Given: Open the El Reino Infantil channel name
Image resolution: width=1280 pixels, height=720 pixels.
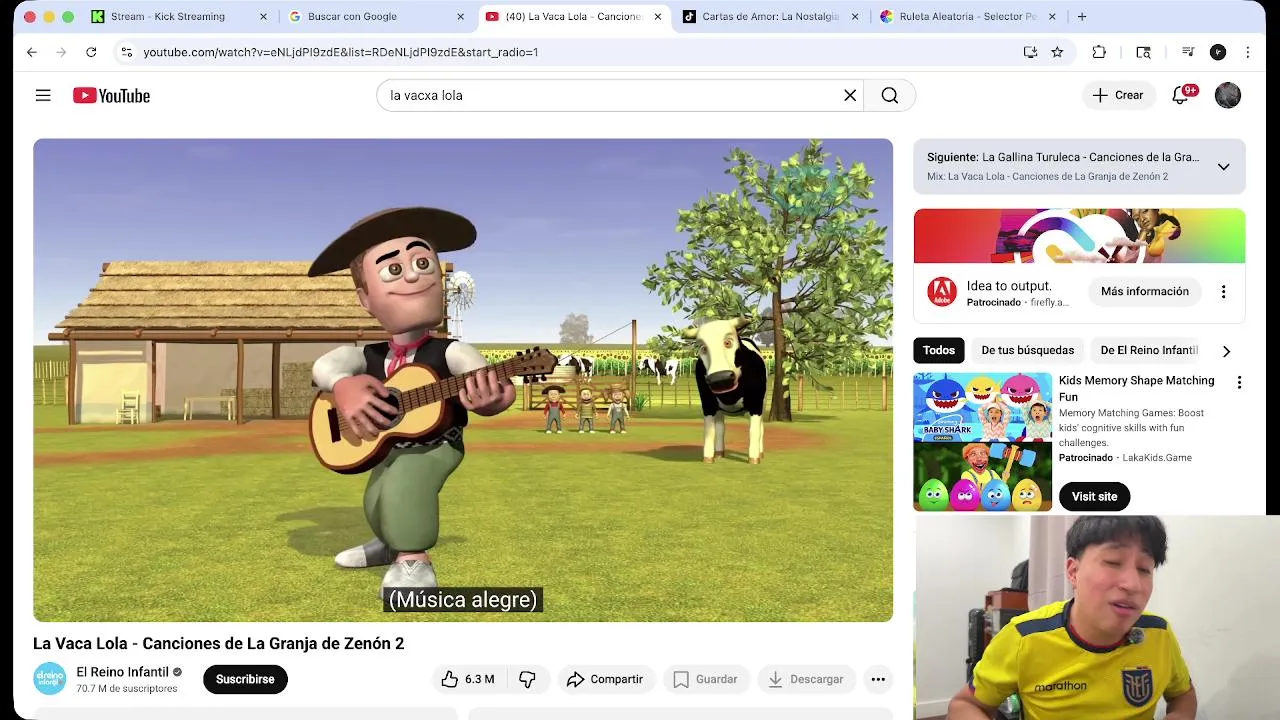Looking at the screenshot, I should [x=122, y=672].
